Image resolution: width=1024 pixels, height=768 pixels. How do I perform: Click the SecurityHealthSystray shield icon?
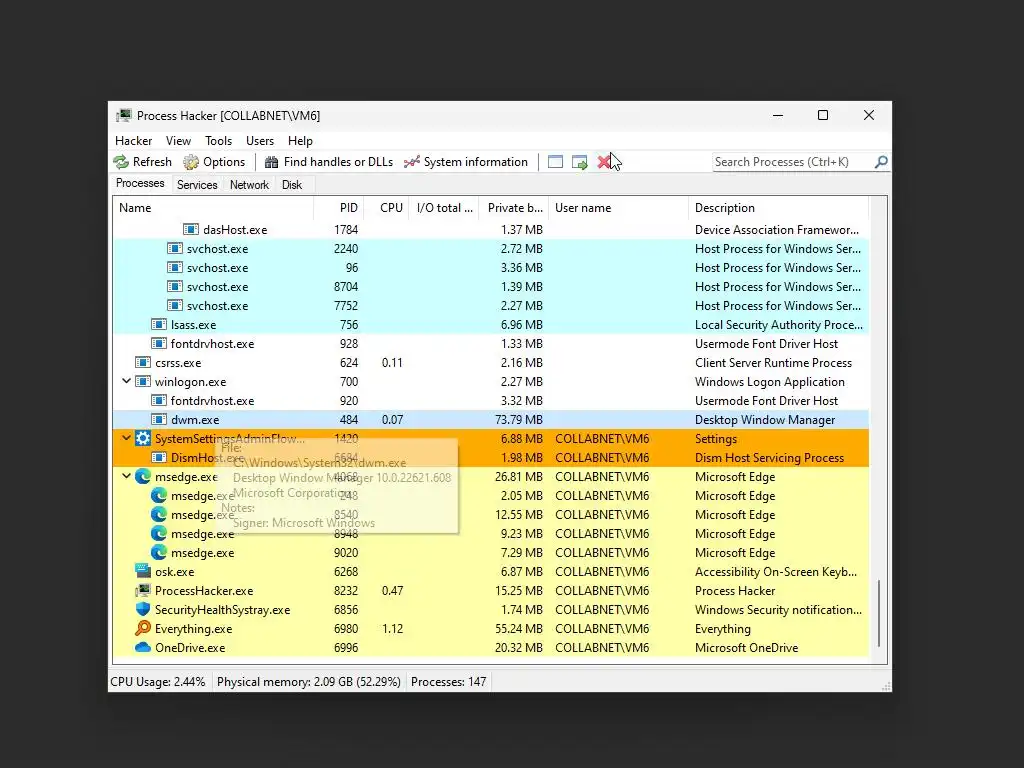click(143, 609)
